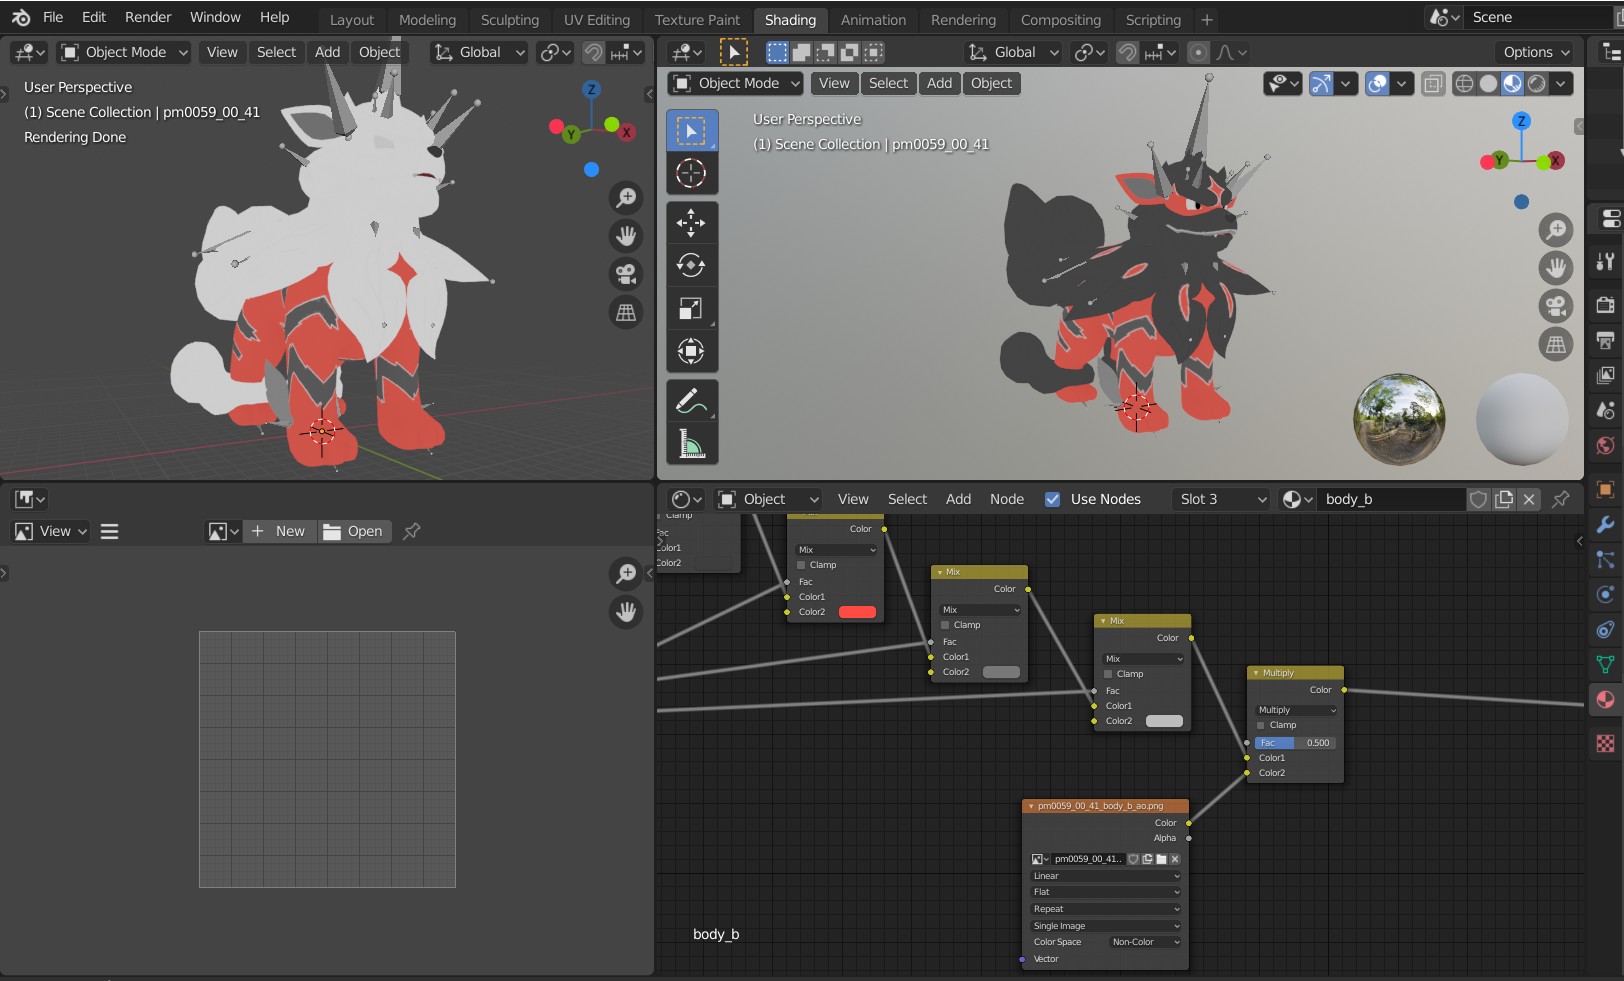The width and height of the screenshot is (1624, 981).
Task: Enable Use Nodes checkbox
Action: click(x=1052, y=499)
